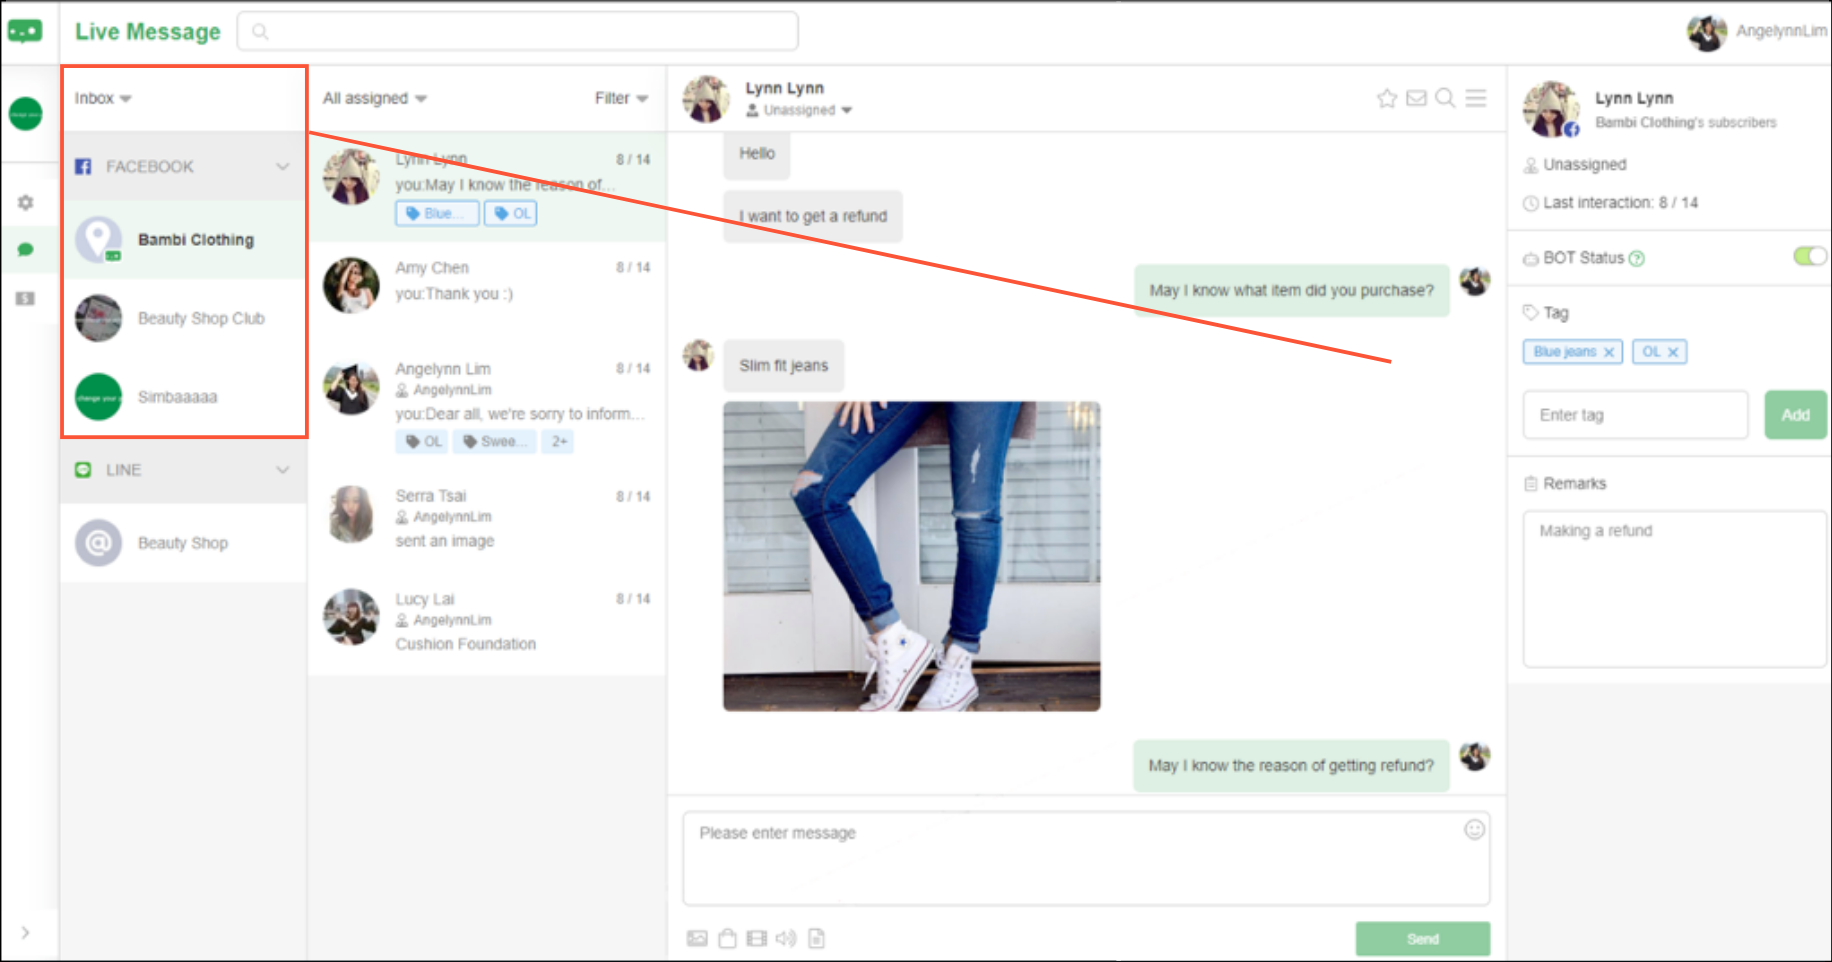Image resolution: width=1832 pixels, height=962 pixels.
Task: Remove the OL tag
Action: 1672,352
